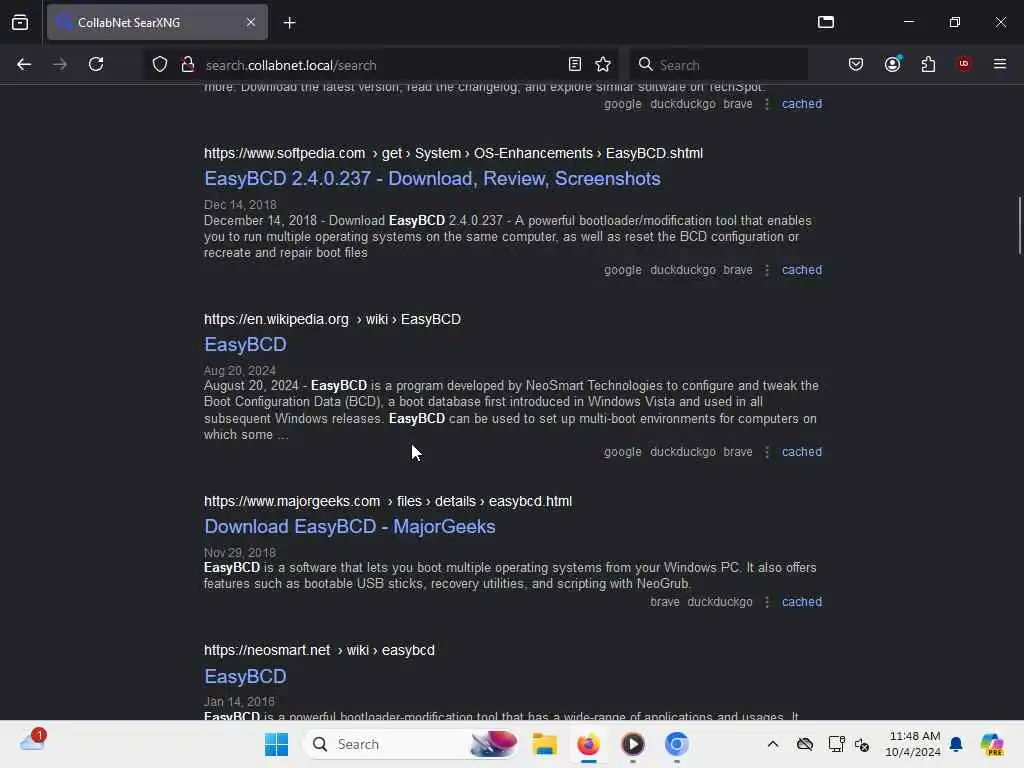The width and height of the screenshot is (1024, 768).
Task: Reload the current page
Action: coord(96,64)
